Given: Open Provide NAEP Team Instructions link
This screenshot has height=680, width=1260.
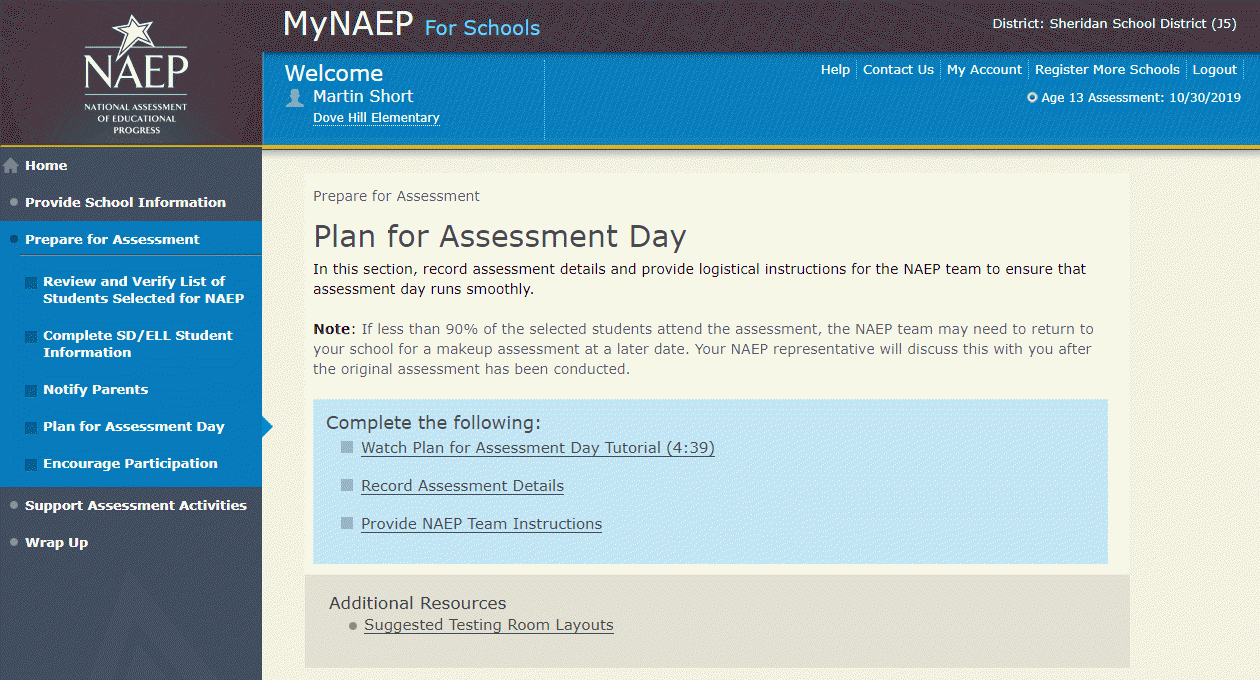Looking at the screenshot, I should pos(481,524).
